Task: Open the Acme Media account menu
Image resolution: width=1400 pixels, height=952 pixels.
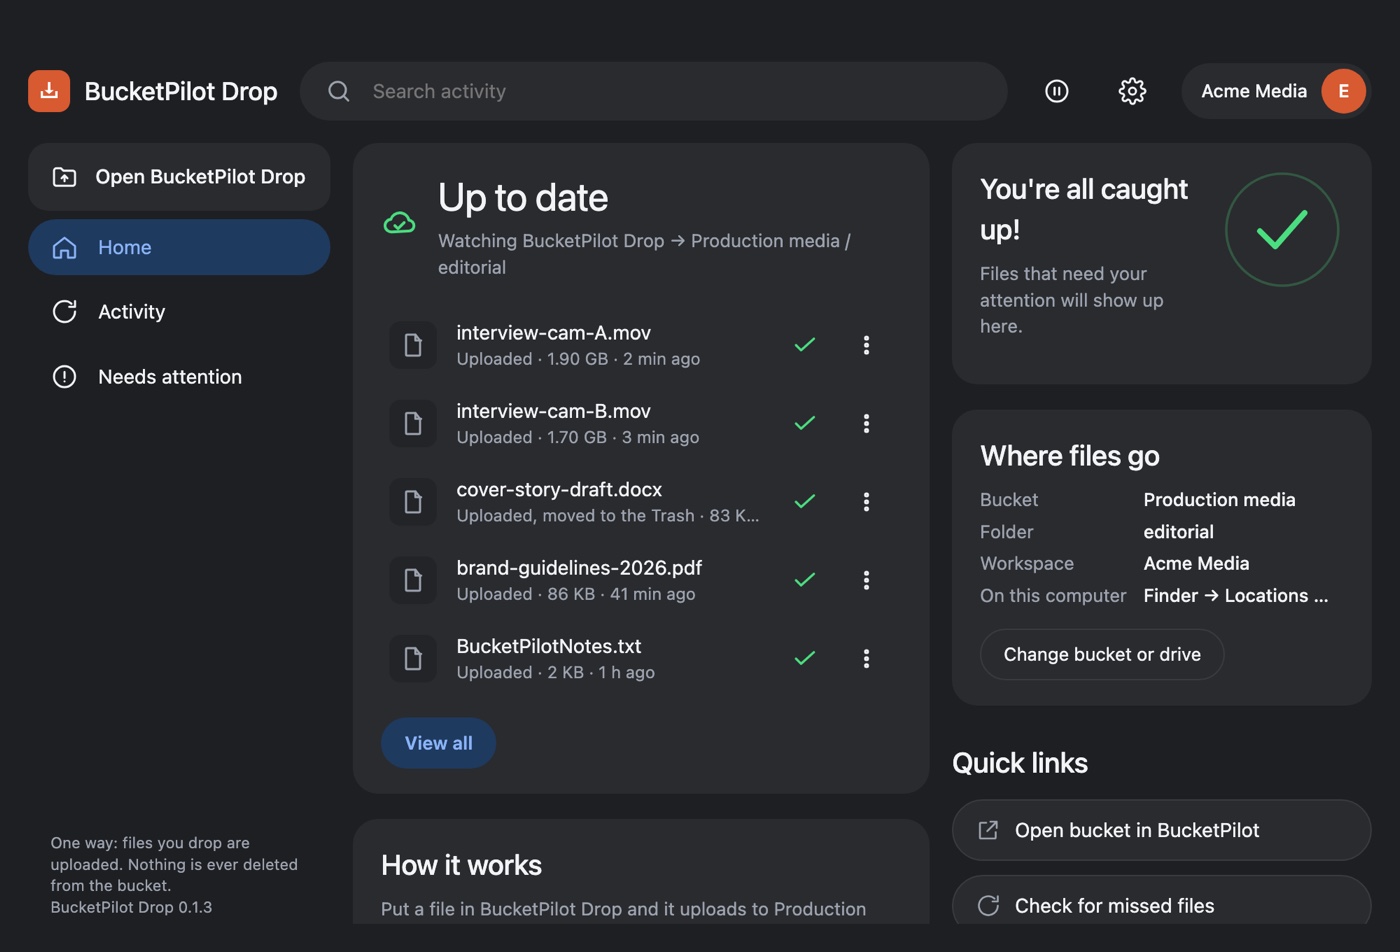Action: tap(1275, 91)
